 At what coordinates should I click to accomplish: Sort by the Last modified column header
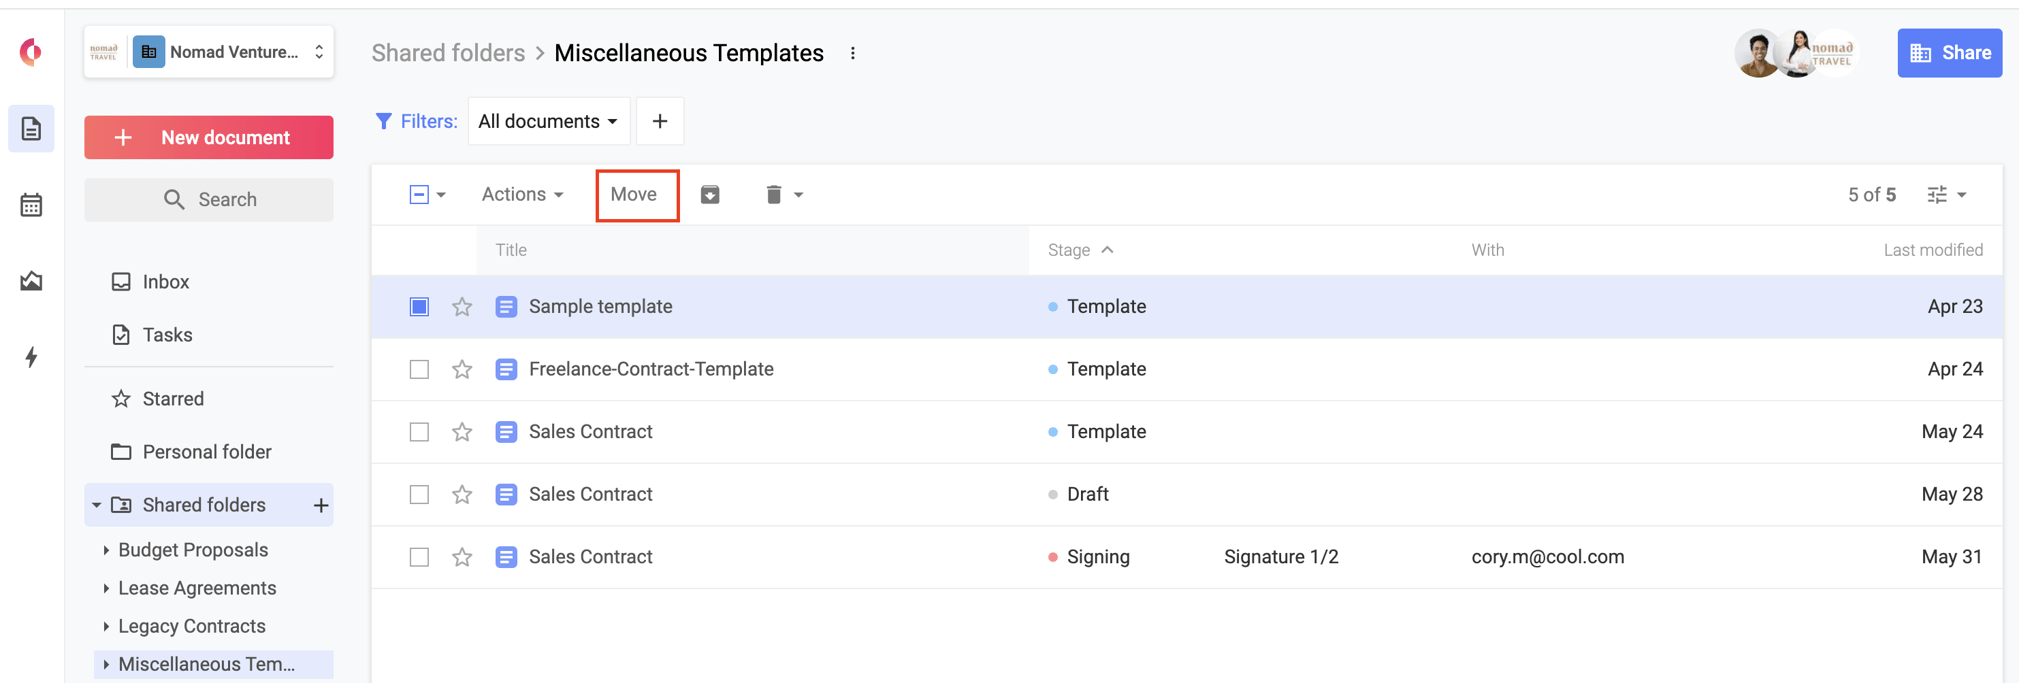pos(1933,250)
